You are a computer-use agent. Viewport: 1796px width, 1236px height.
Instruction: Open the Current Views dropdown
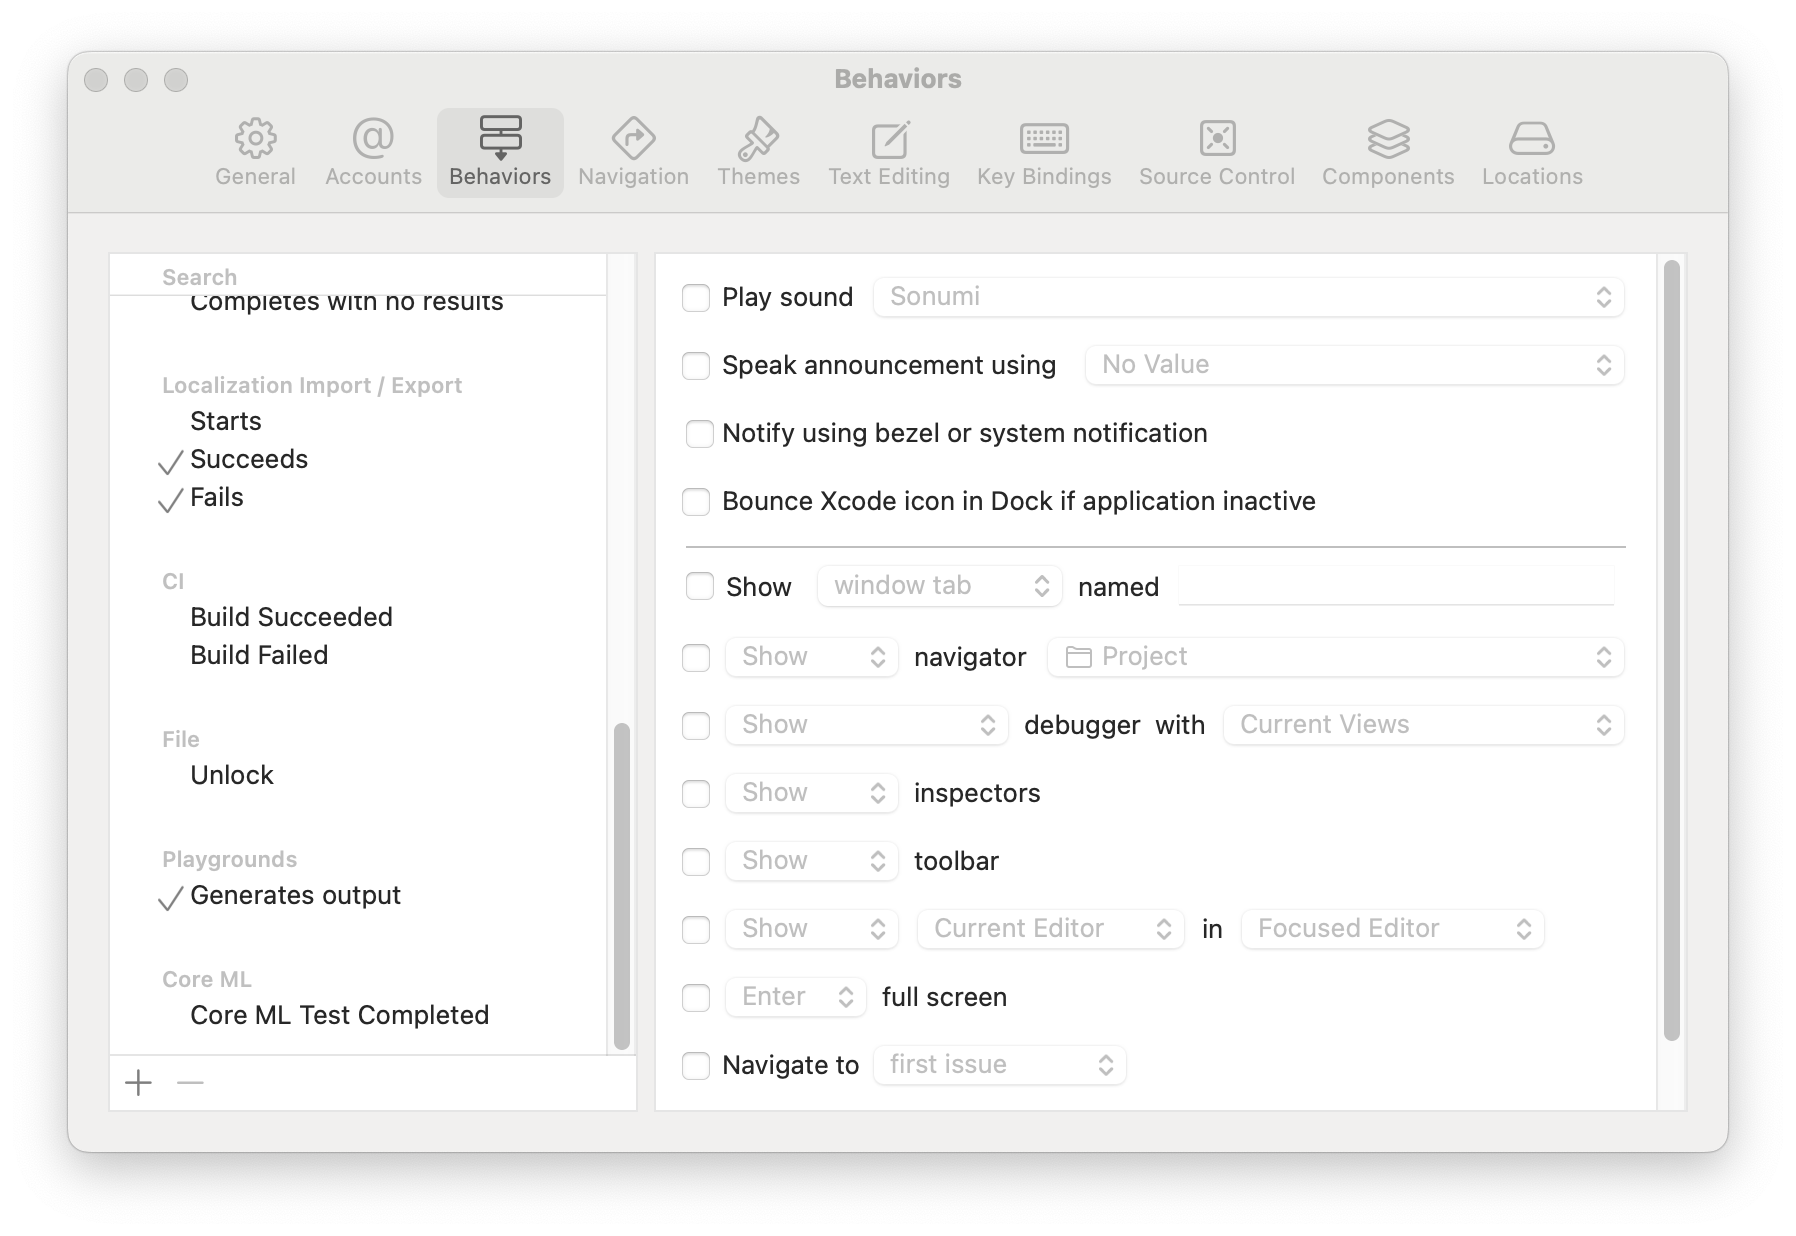1423,725
